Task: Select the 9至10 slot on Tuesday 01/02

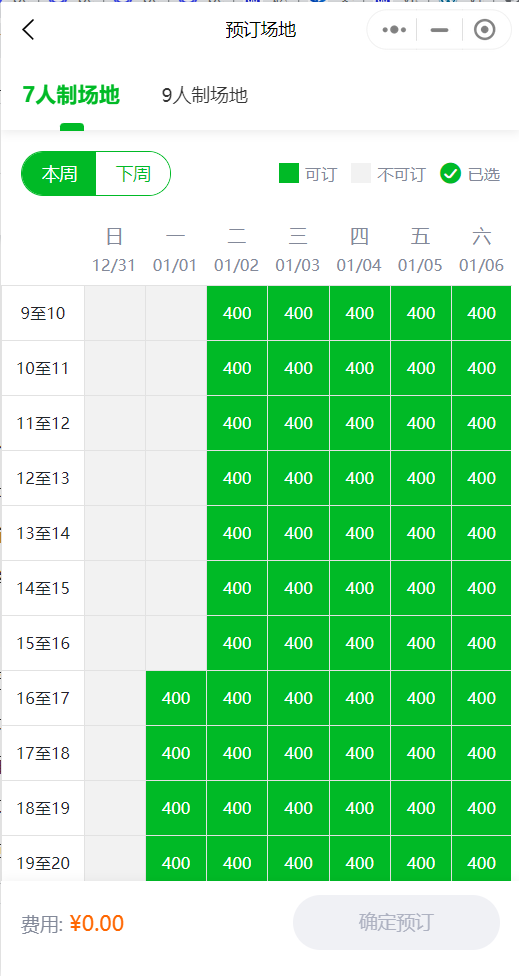Action: [237, 313]
